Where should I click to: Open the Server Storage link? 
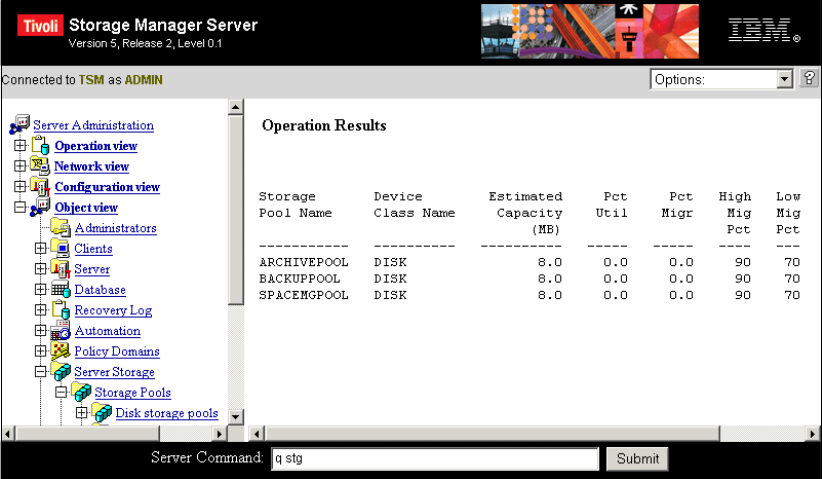pos(114,372)
